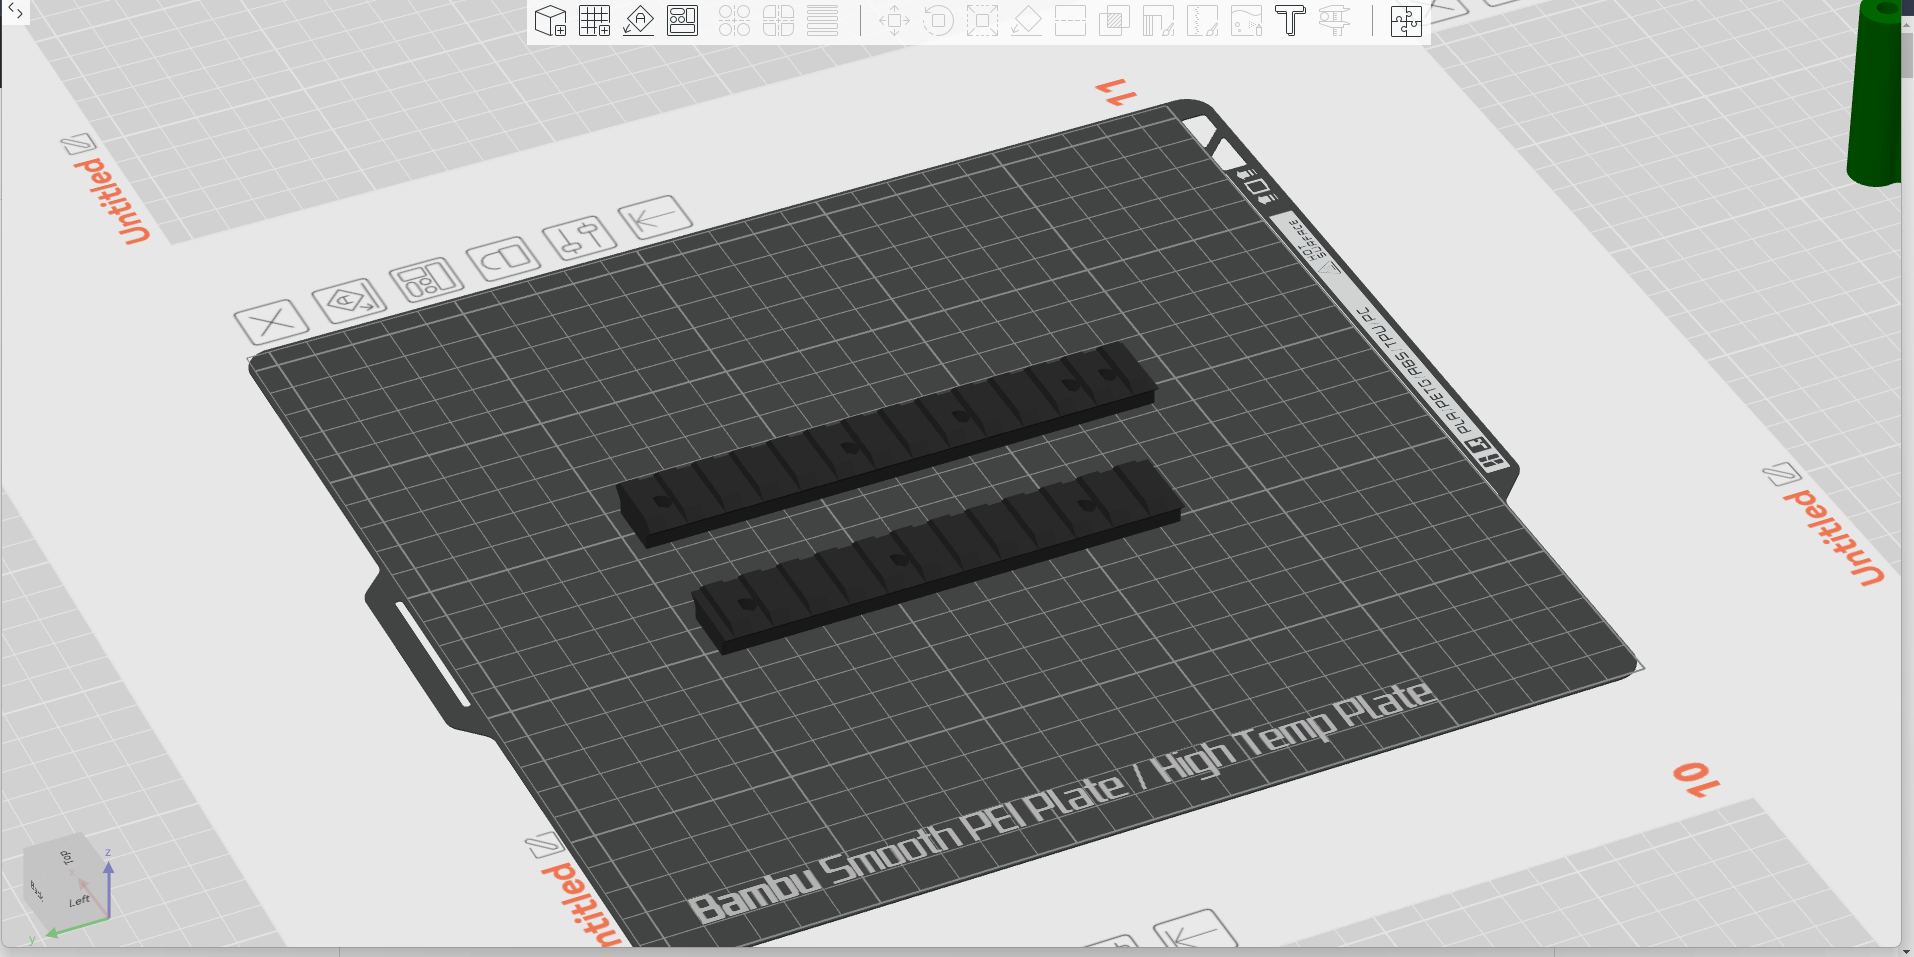Add a new plate with grid-plus icon
This screenshot has width=1914, height=957.
(594, 21)
